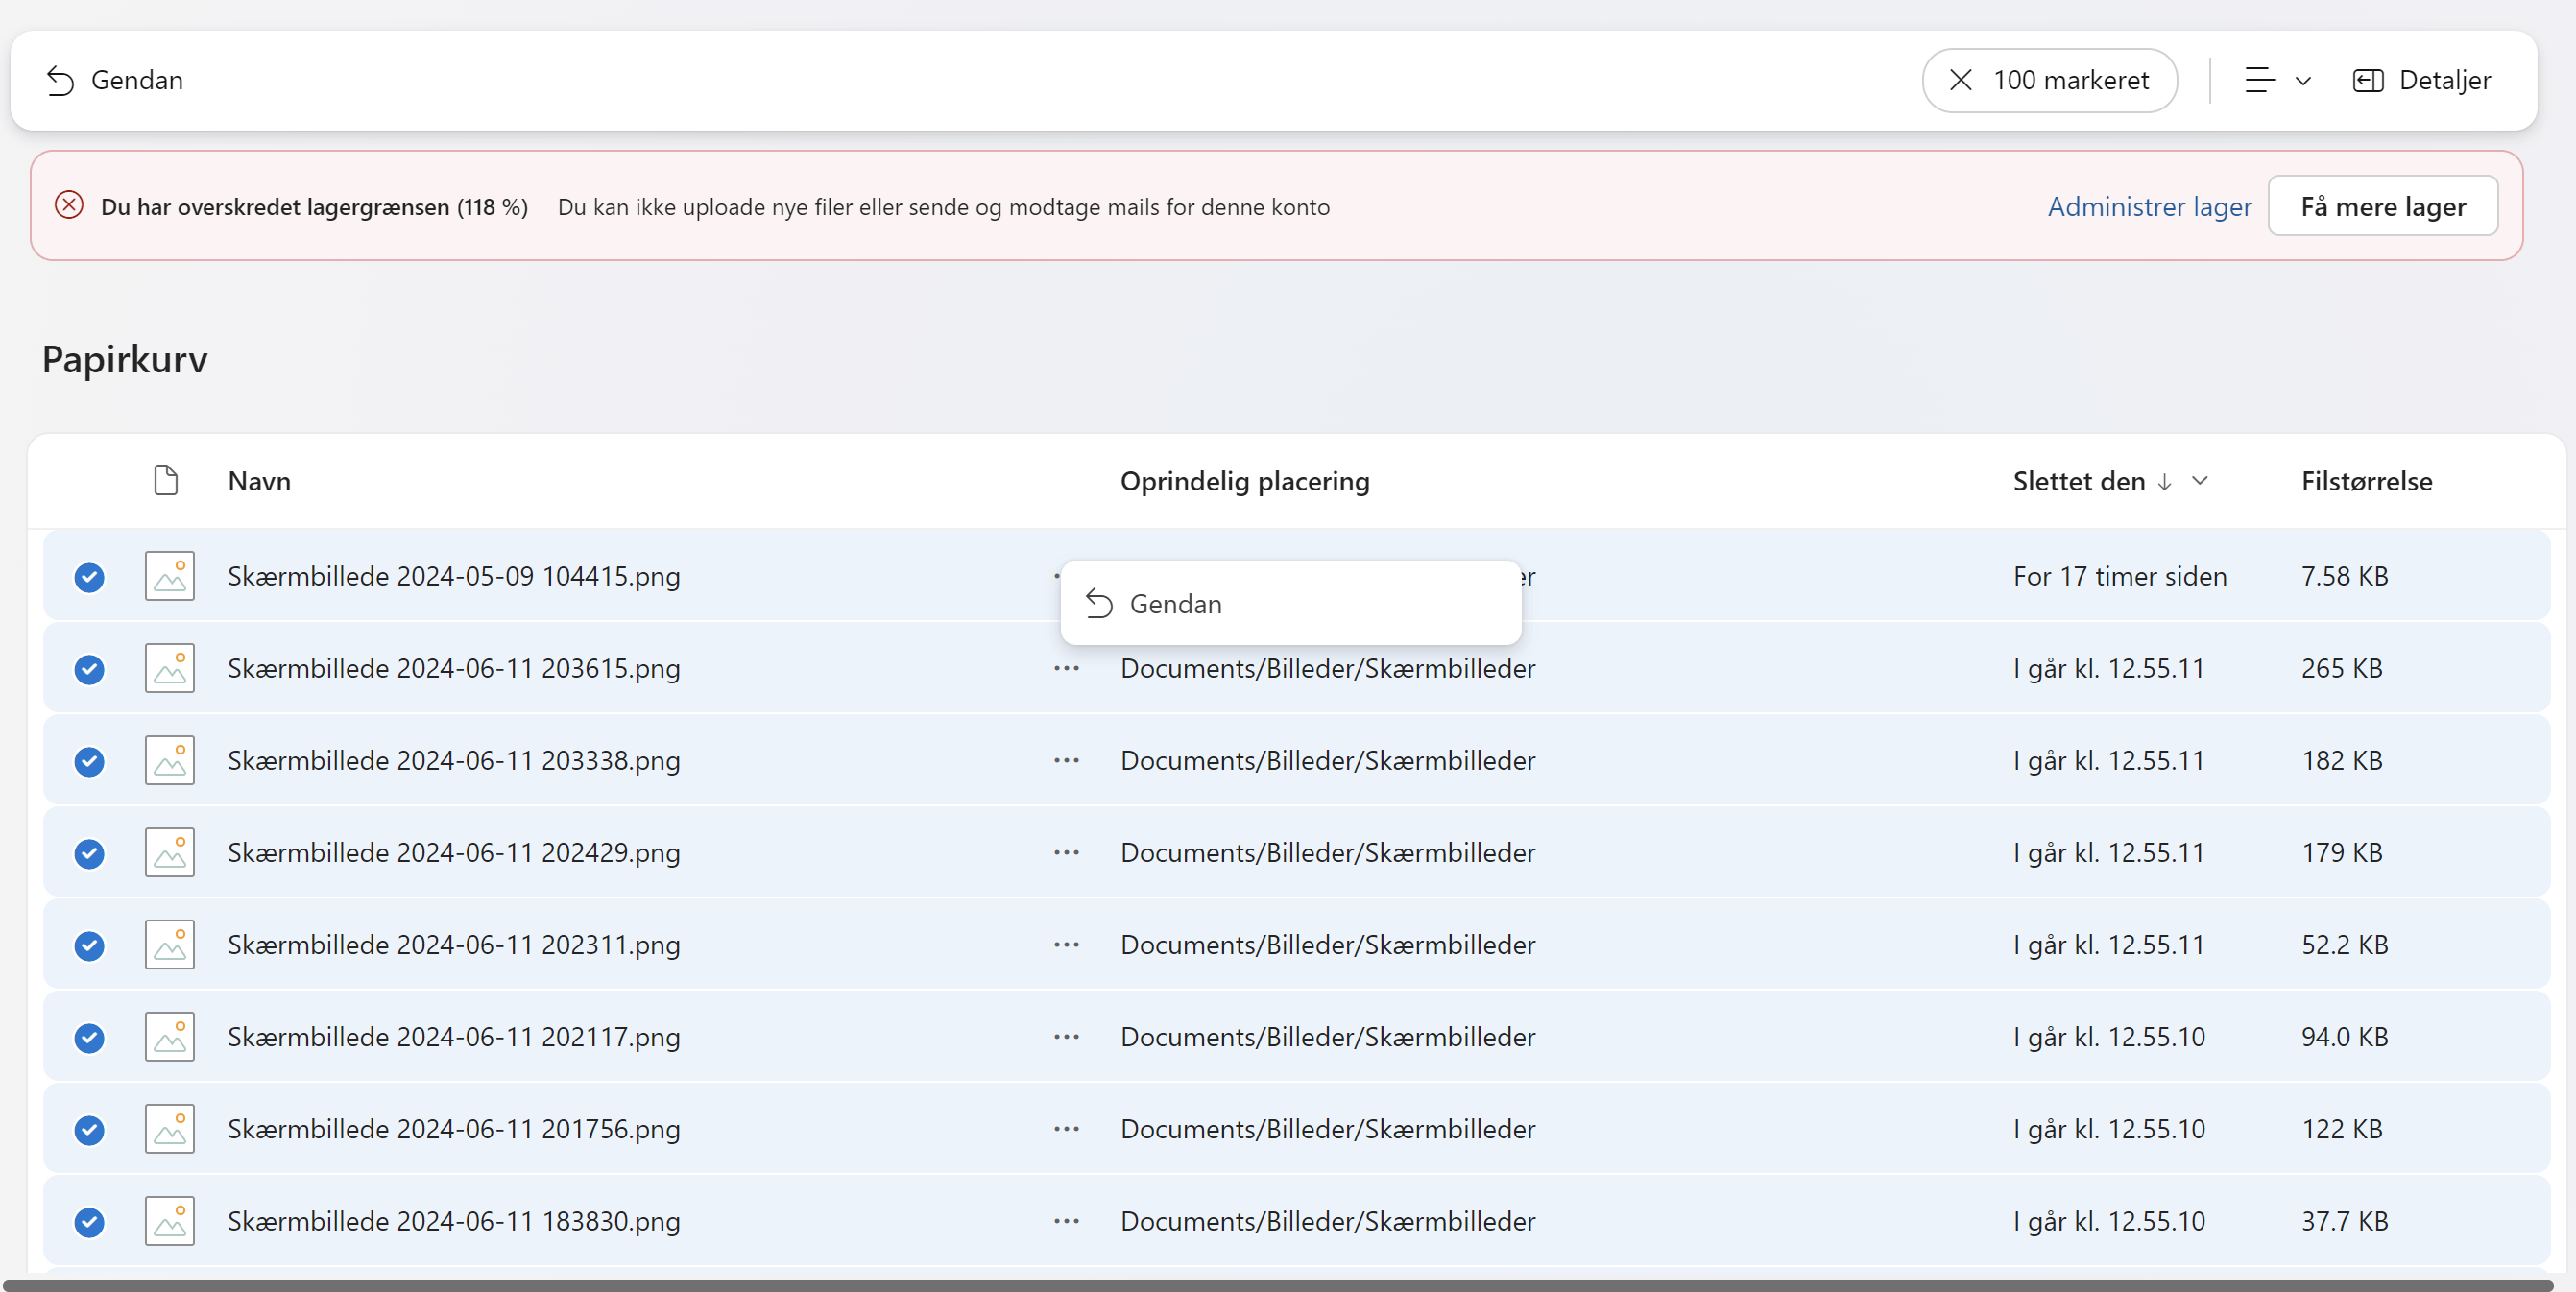
Task: Open the Administrer lager link
Action: tap(2149, 206)
